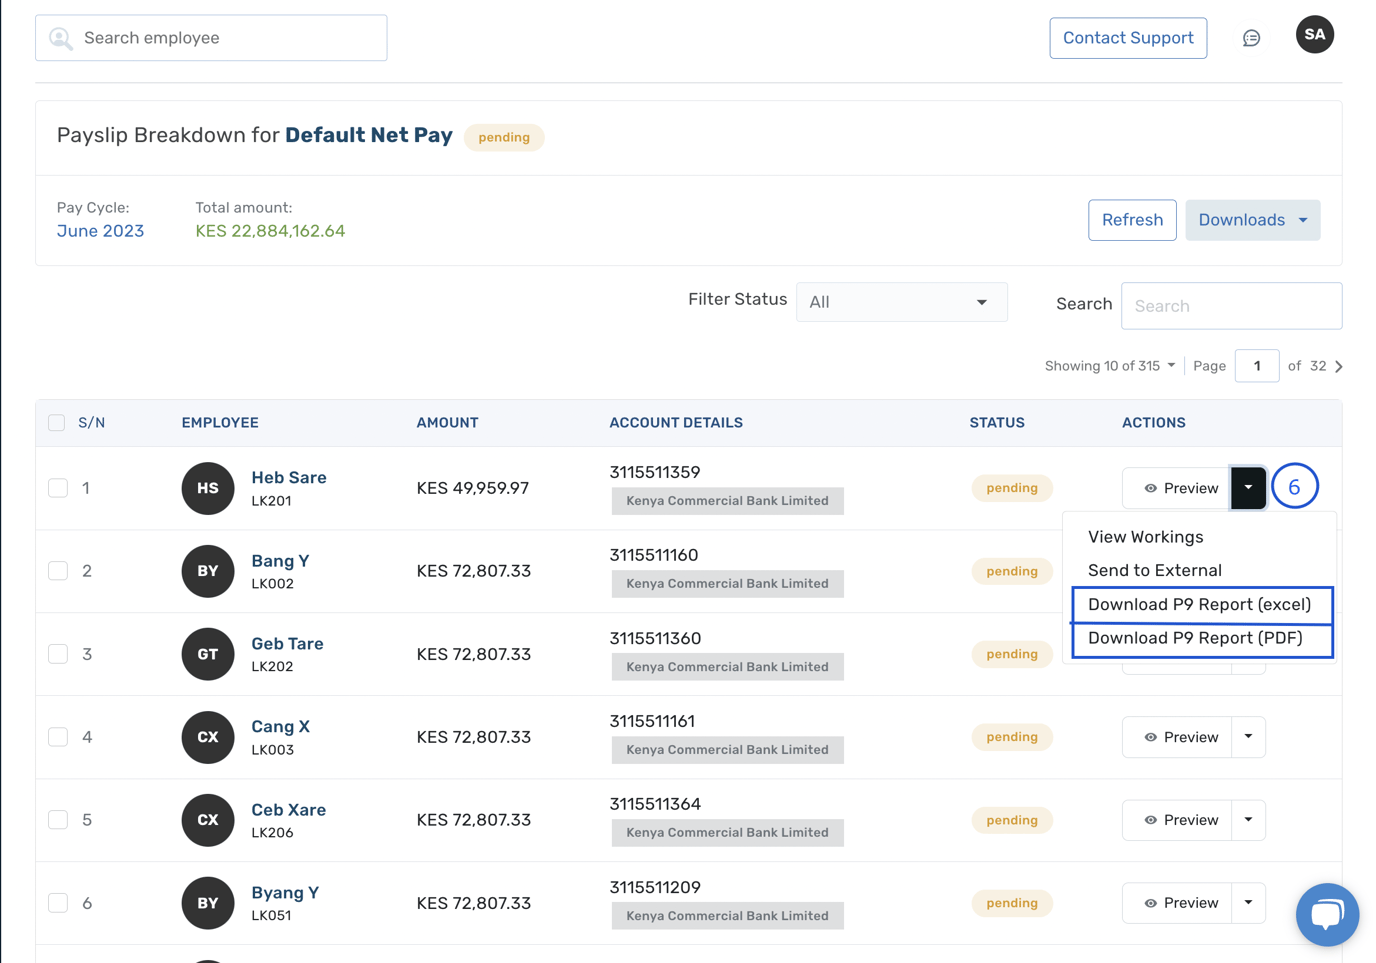Select the checkbox for Byang Y's row
The image size is (1376, 963).
tap(57, 903)
